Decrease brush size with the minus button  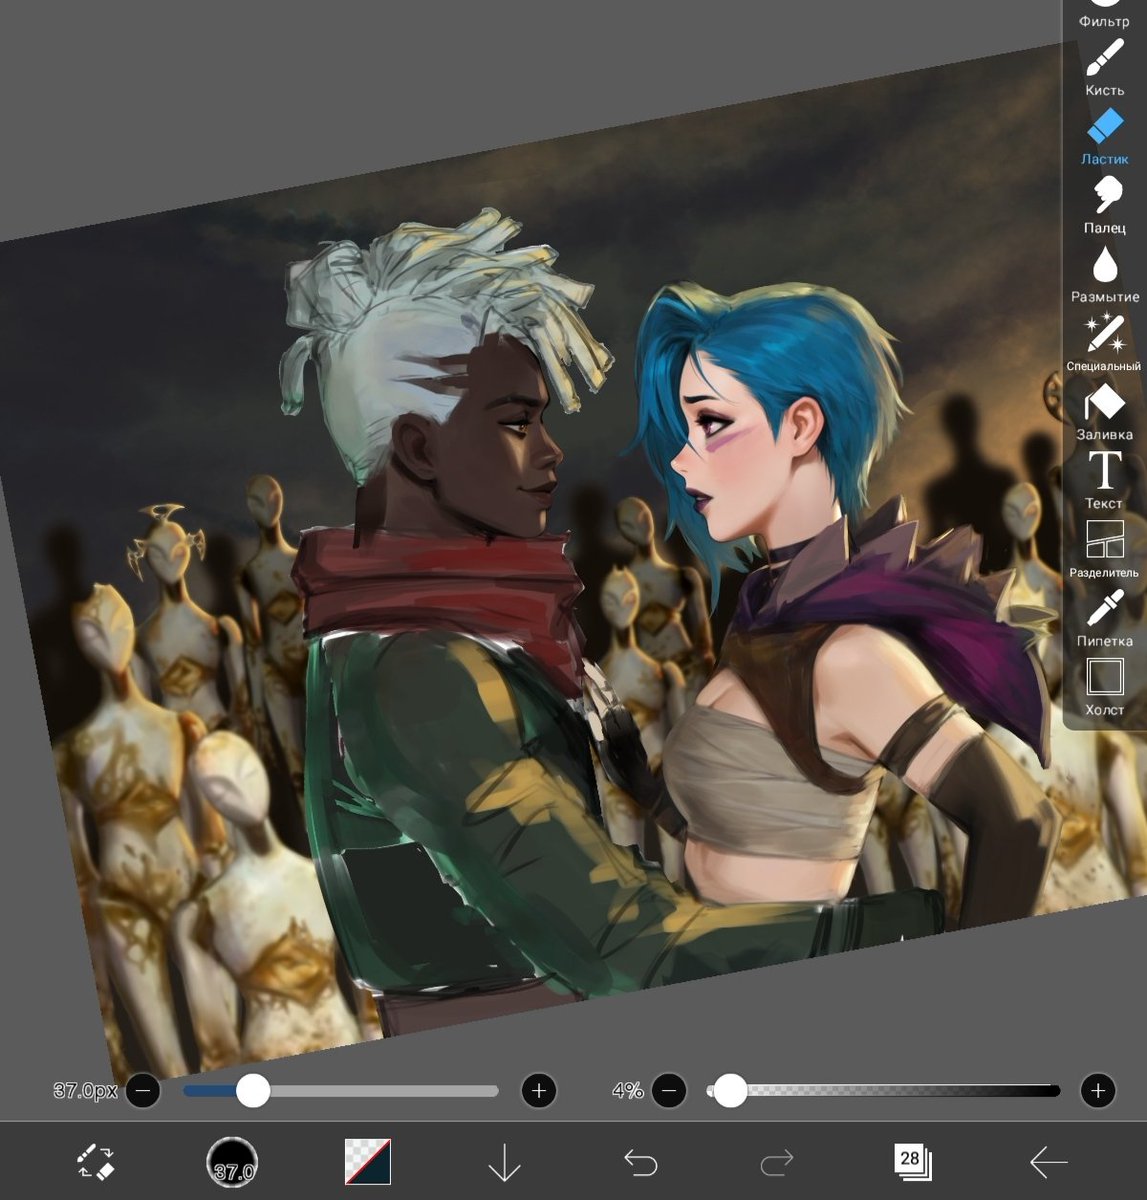coord(145,1091)
